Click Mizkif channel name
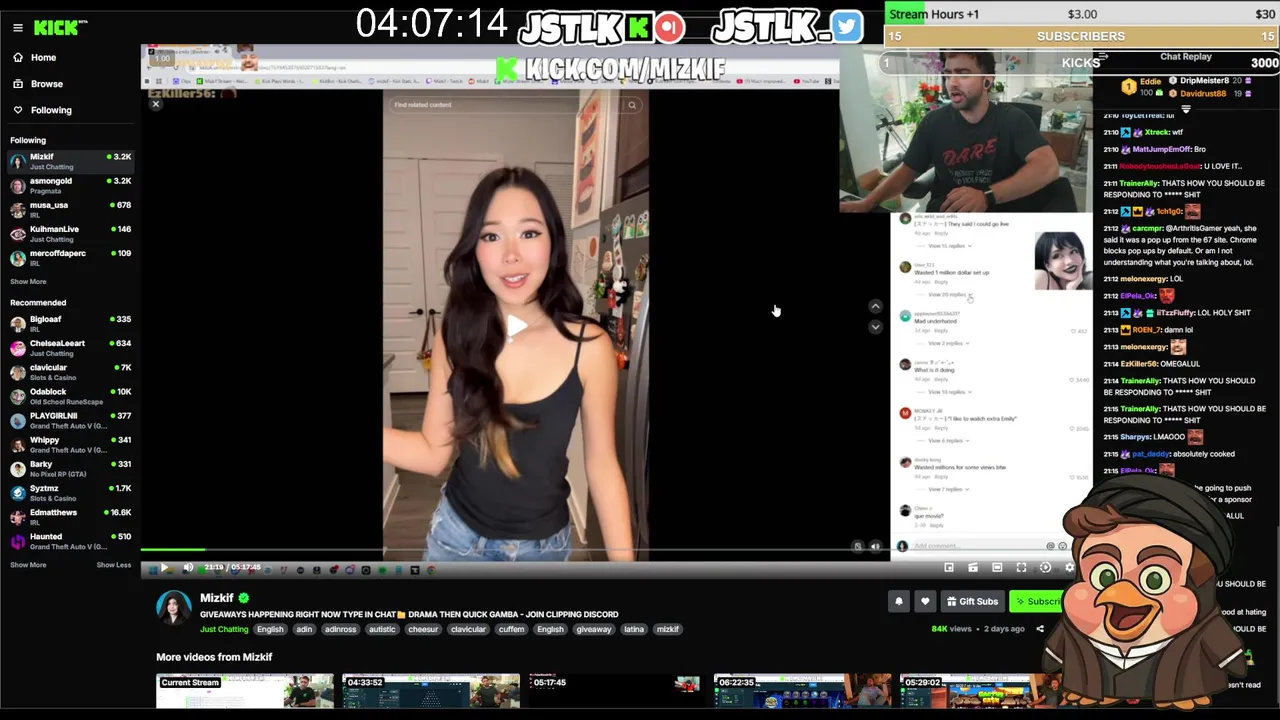The width and height of the screenshot is (1280, 720). (216, 598)
